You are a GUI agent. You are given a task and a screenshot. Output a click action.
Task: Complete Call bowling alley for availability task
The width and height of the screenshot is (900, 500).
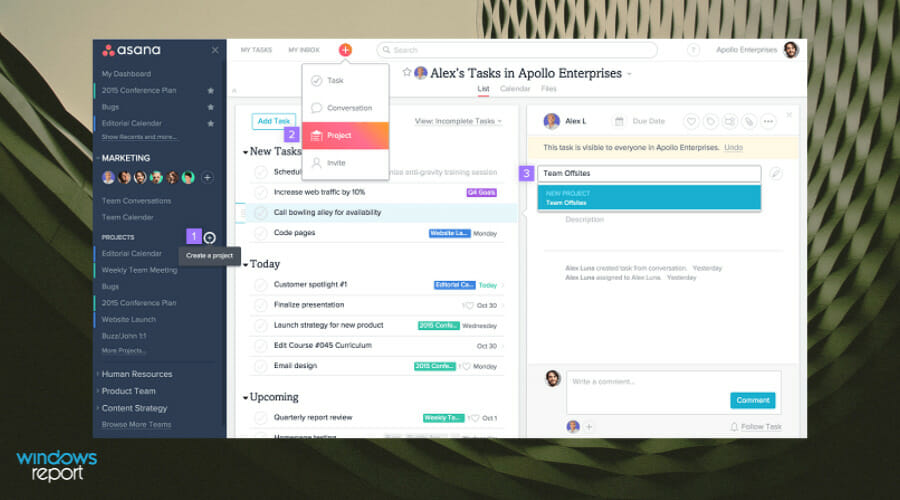coord(261,213)
